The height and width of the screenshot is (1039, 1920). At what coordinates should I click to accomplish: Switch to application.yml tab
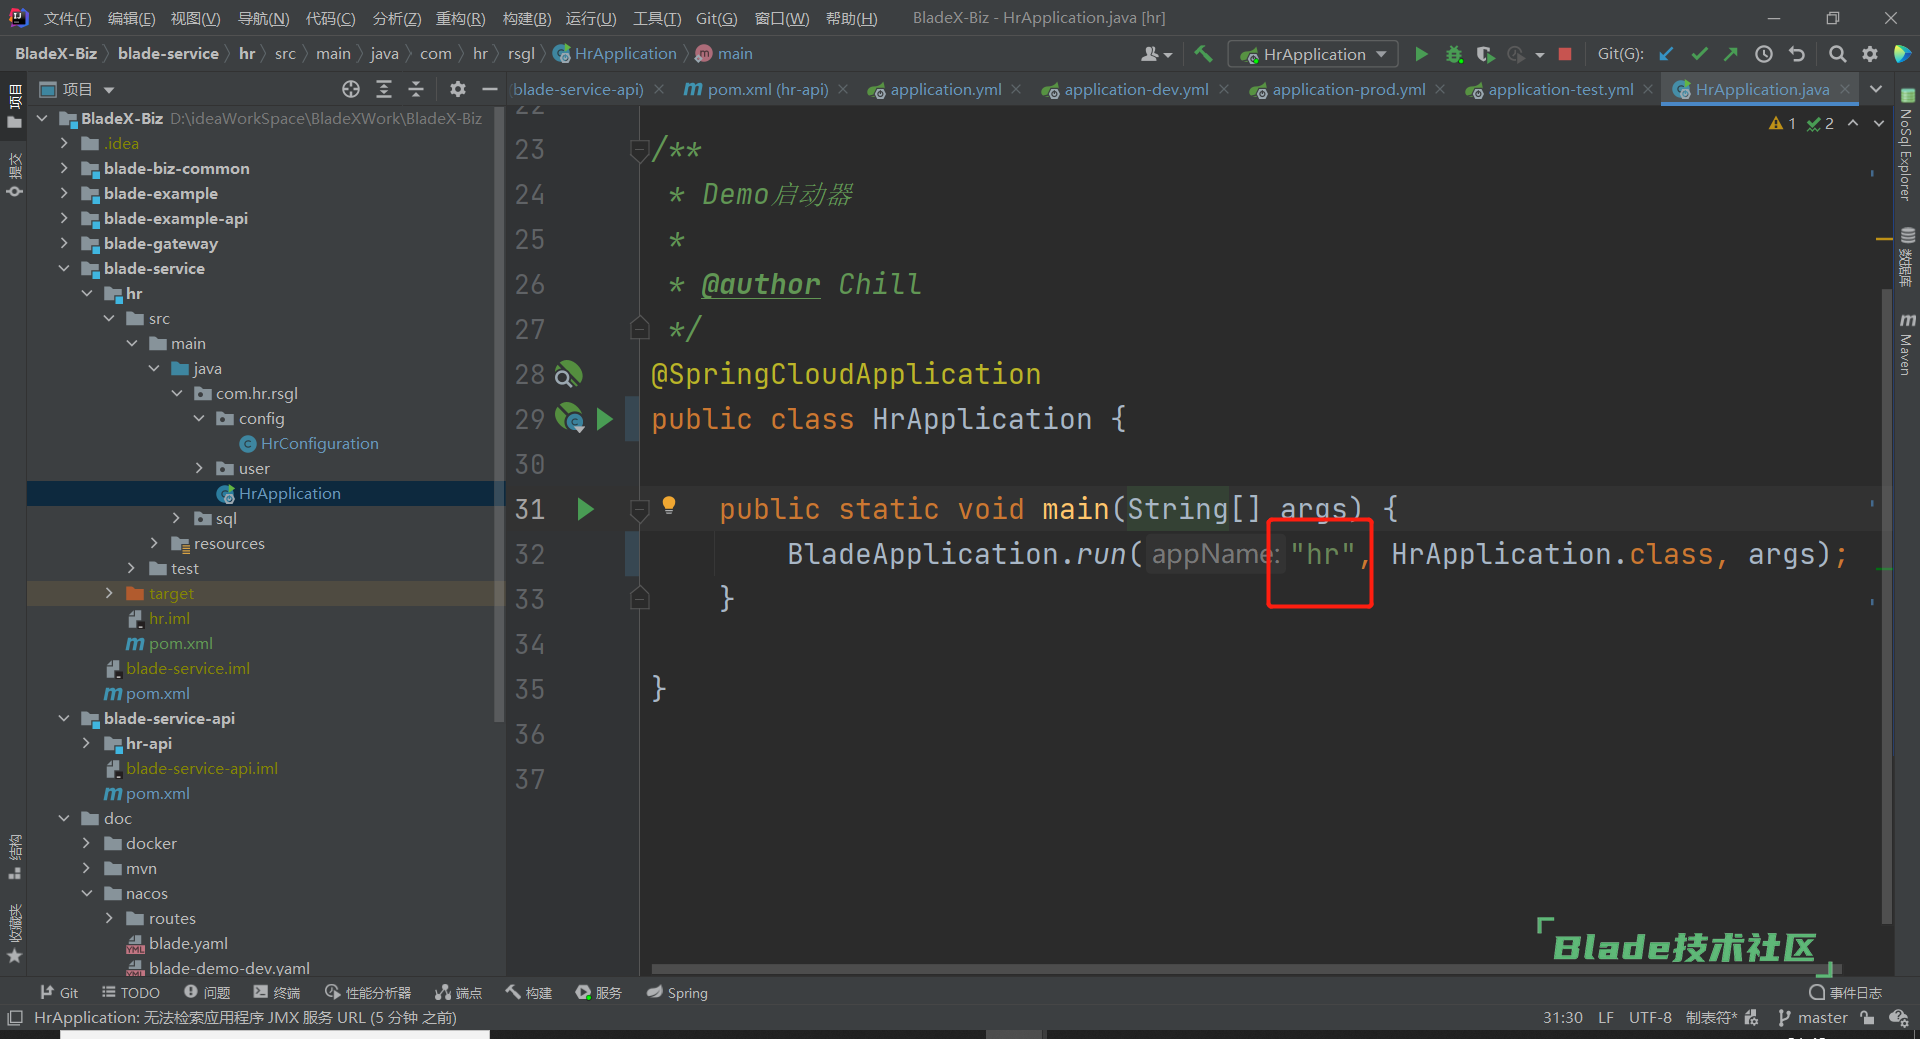click(x=945, y=89)
